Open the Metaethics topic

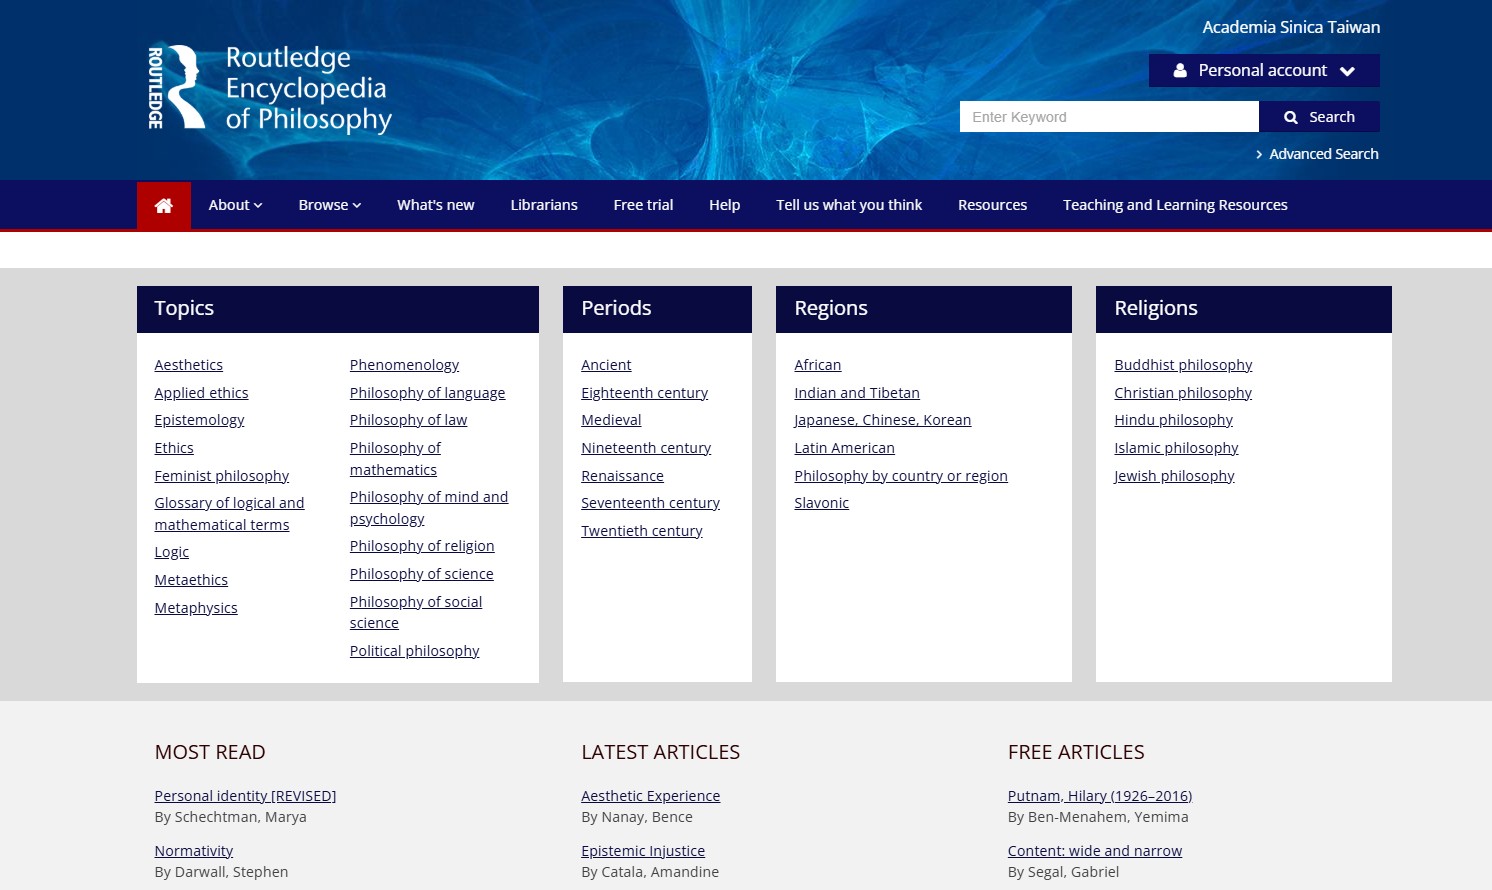click(x=191, y=580)
